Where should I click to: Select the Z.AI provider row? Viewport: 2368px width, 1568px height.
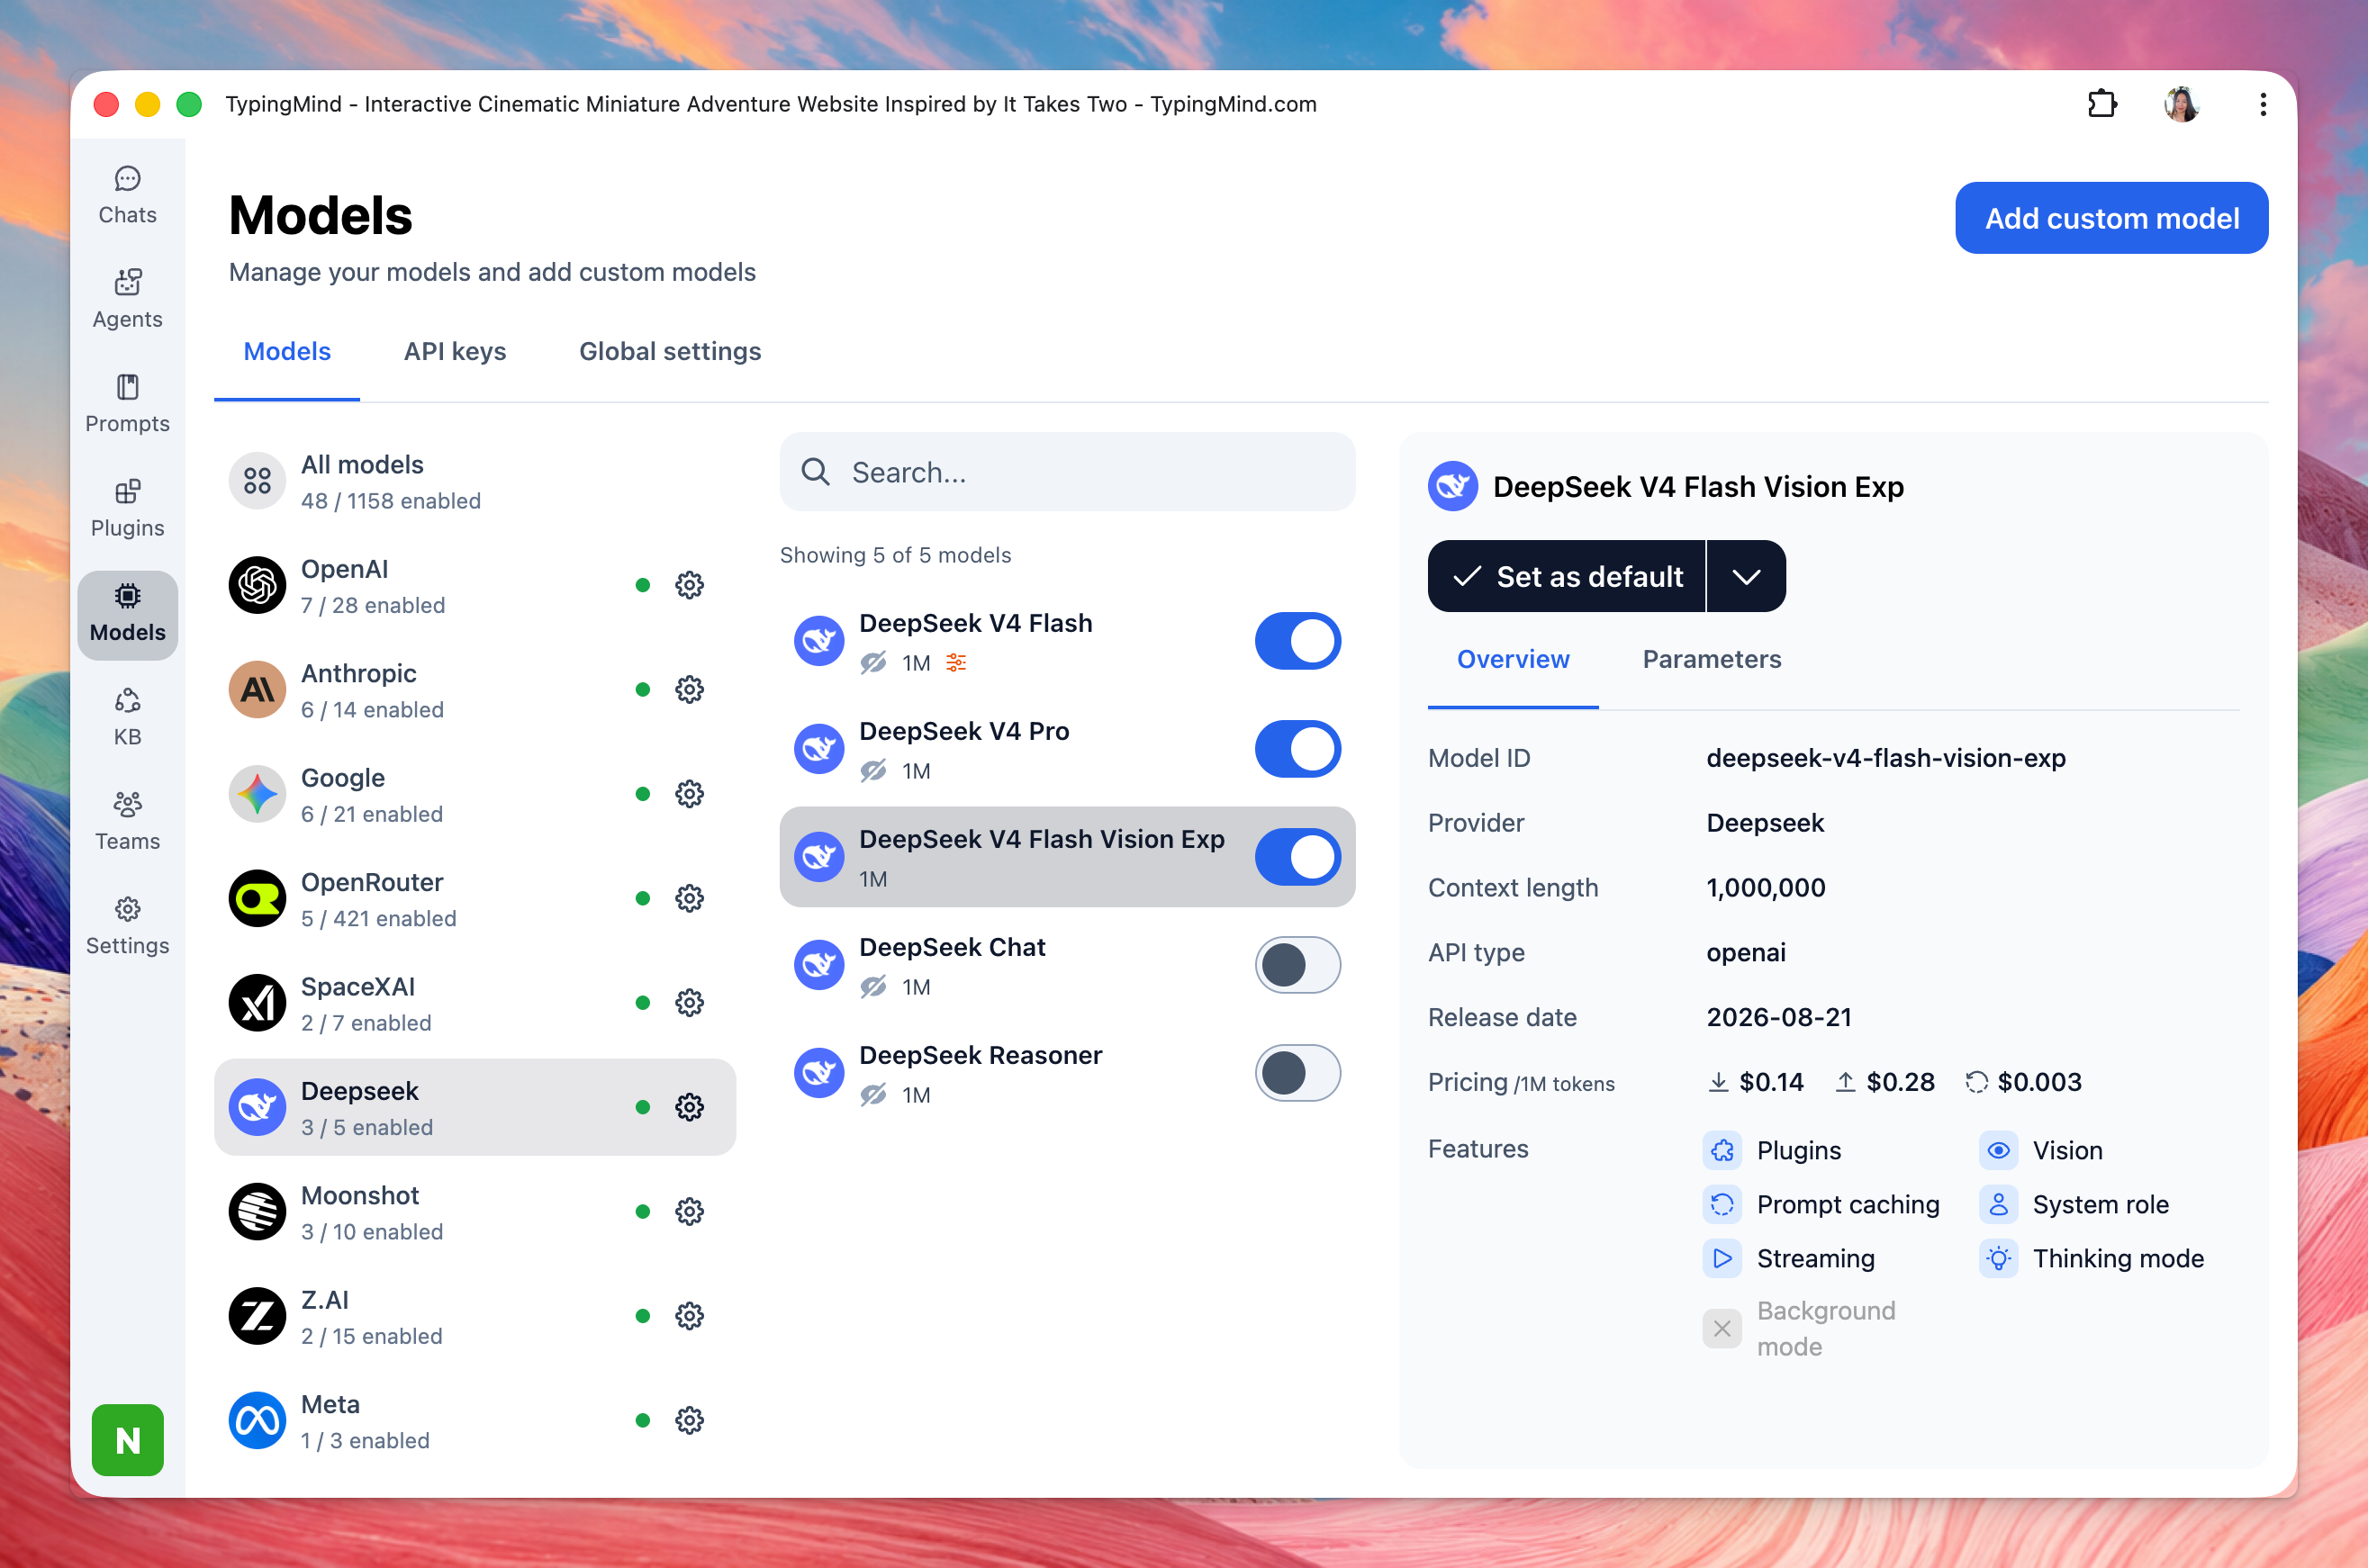coord(475,1316)
